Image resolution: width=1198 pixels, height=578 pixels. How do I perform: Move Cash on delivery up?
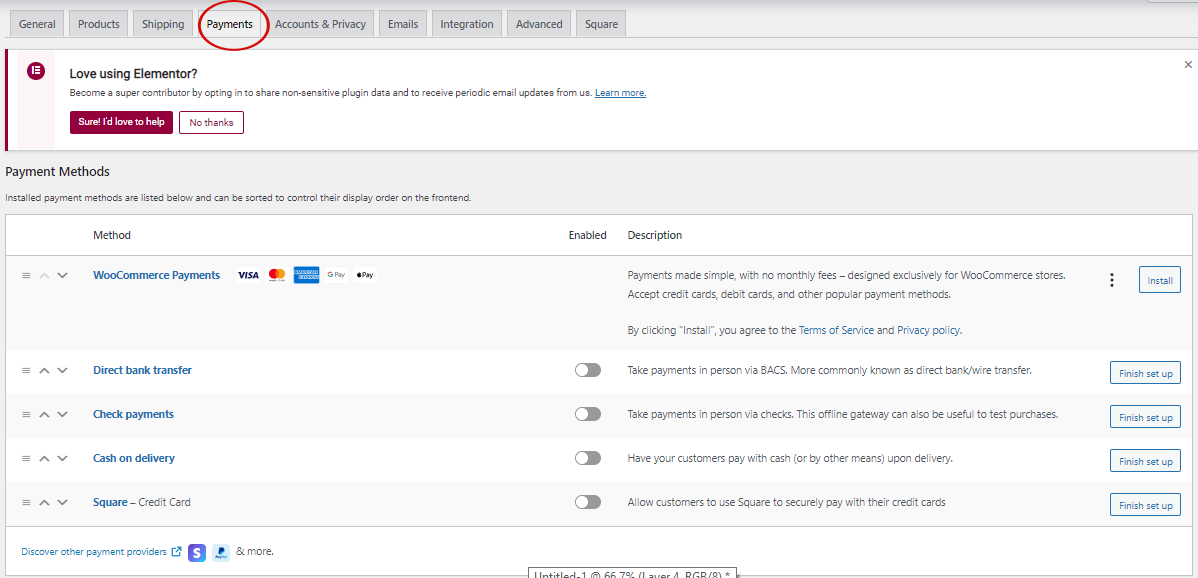[44, 459]
